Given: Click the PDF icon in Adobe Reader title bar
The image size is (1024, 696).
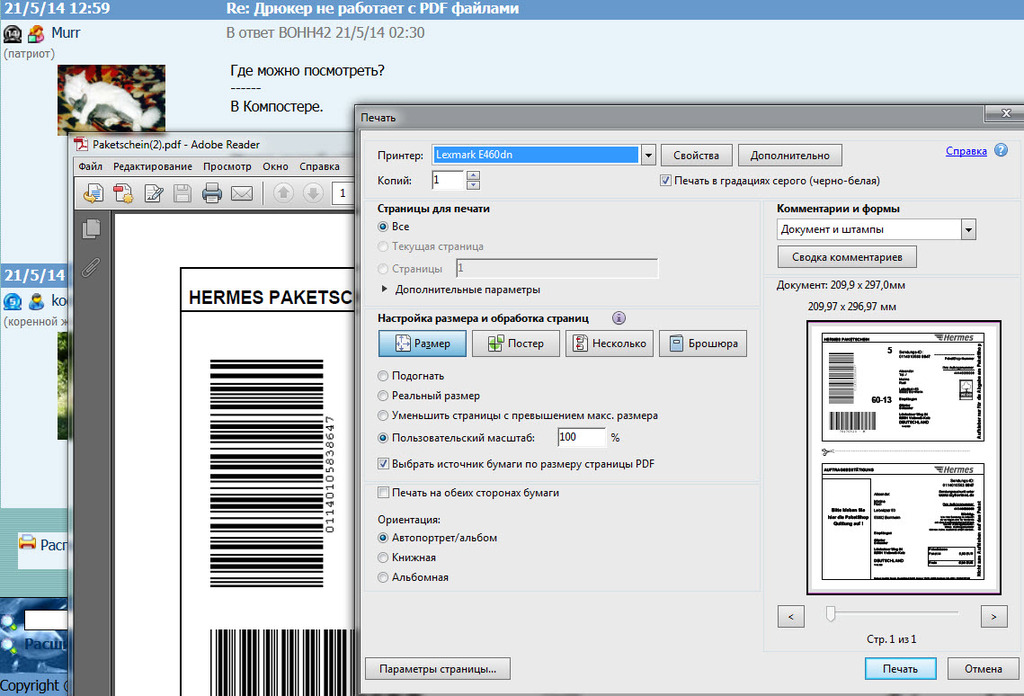Looking at the screenshot, I should coord(81,144).
